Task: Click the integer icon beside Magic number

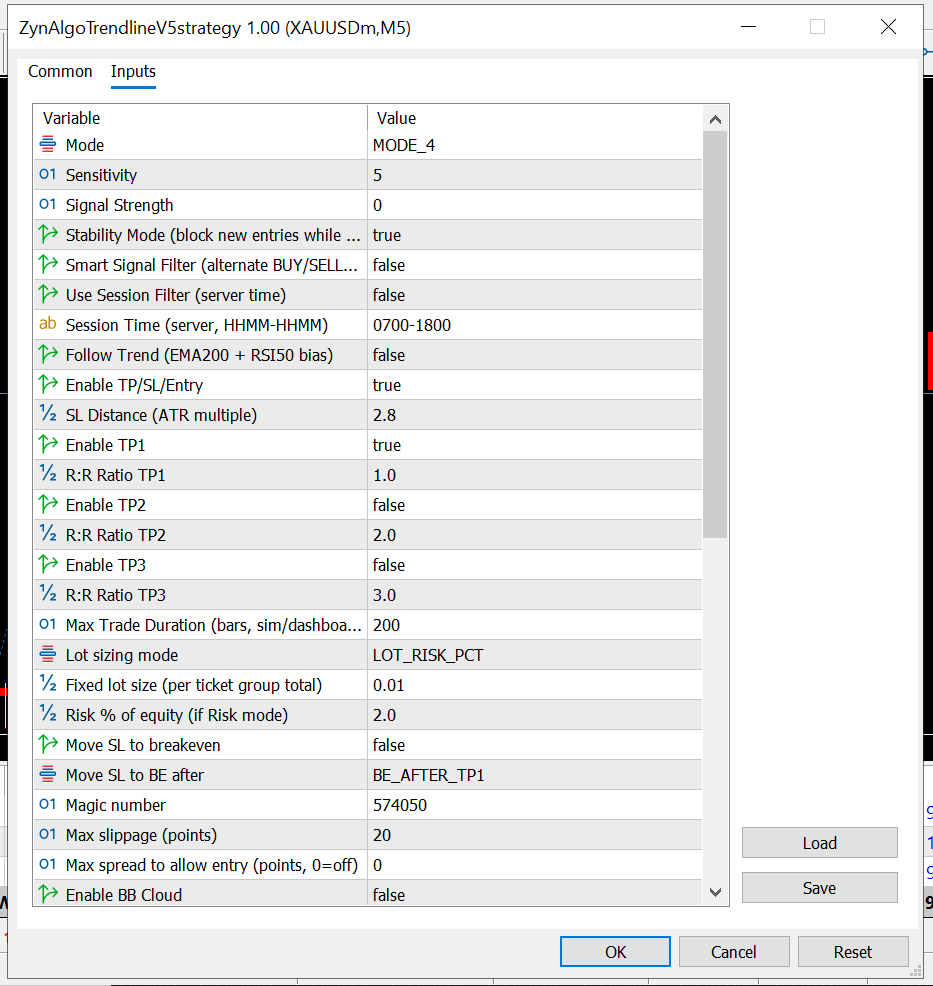Action: [x=48, y=804]
